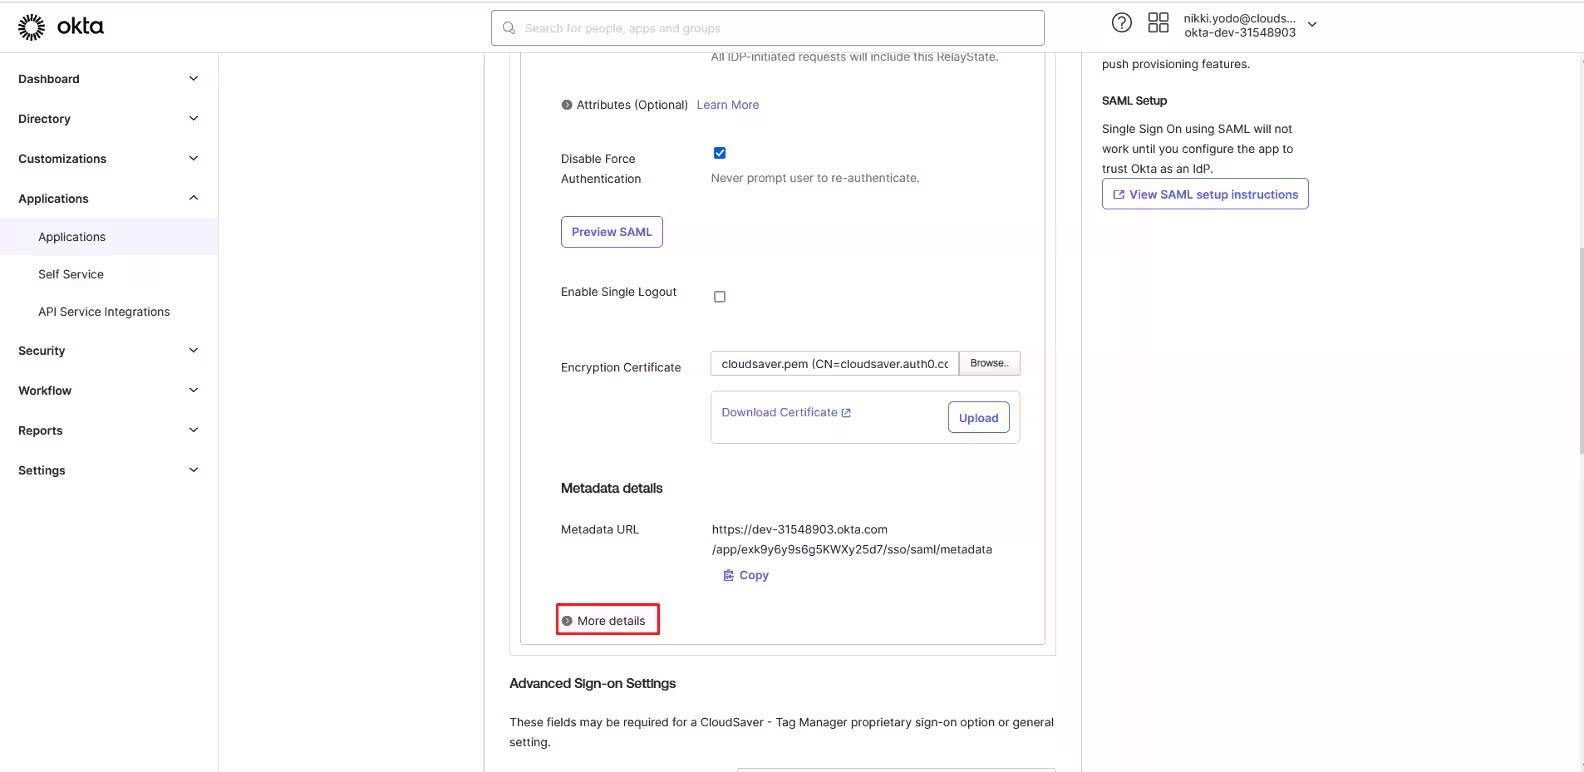The width and height of the screenshot is (1584, 772).
Task: Open the user account dropdown
Action: pos(1312,25)
